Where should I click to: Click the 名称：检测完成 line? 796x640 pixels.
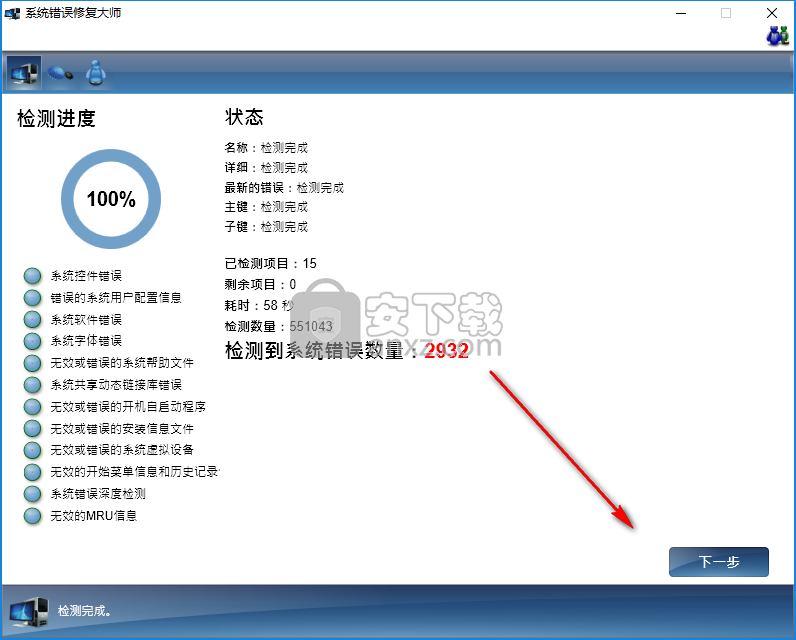pos(266,148)
